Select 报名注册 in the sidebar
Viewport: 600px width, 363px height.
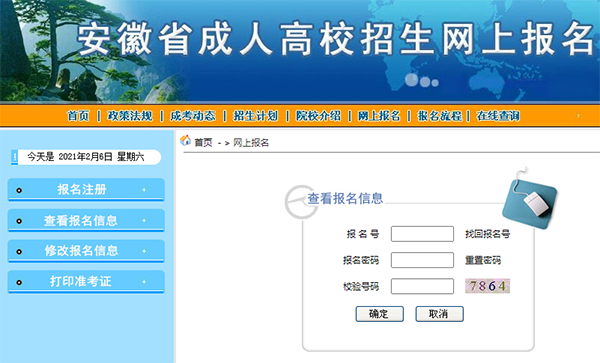(86, 189)
